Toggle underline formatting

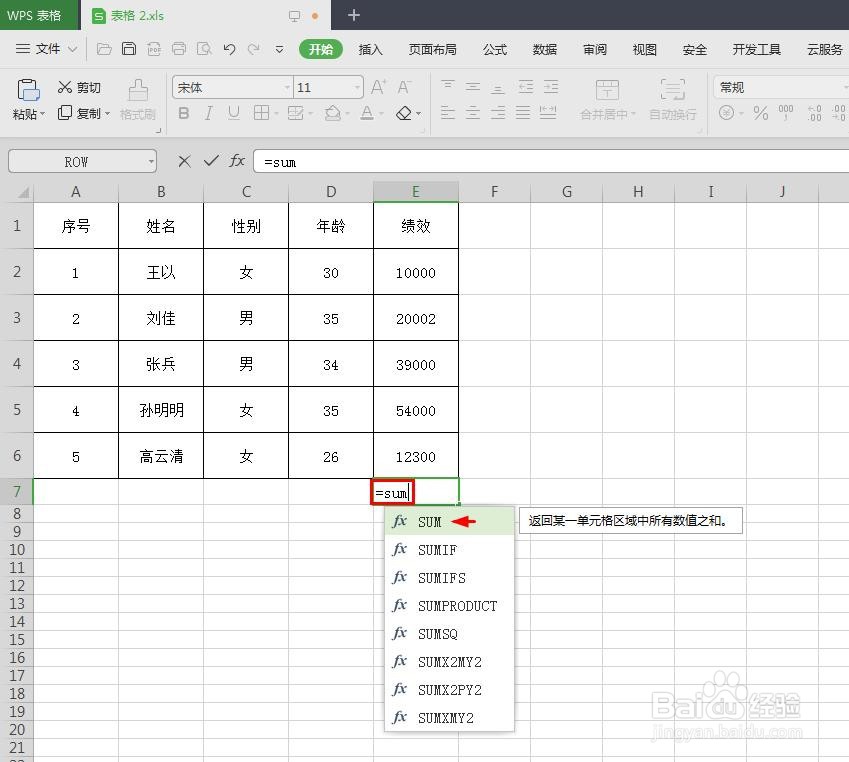click(x=236, y=112)
